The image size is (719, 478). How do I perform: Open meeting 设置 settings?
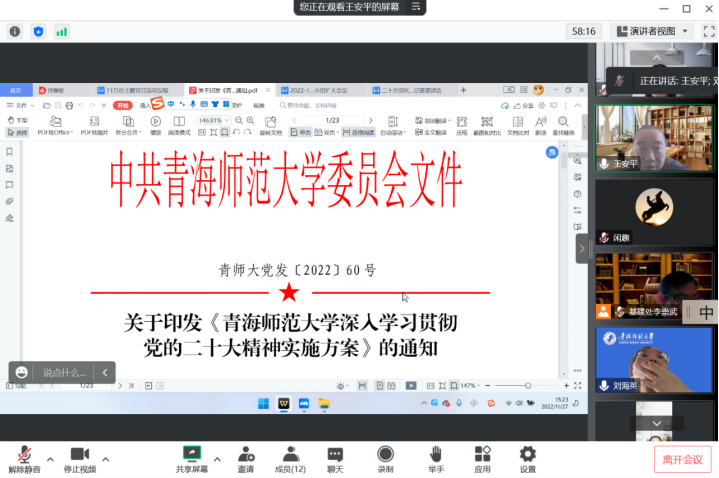(x=528, y=460)
